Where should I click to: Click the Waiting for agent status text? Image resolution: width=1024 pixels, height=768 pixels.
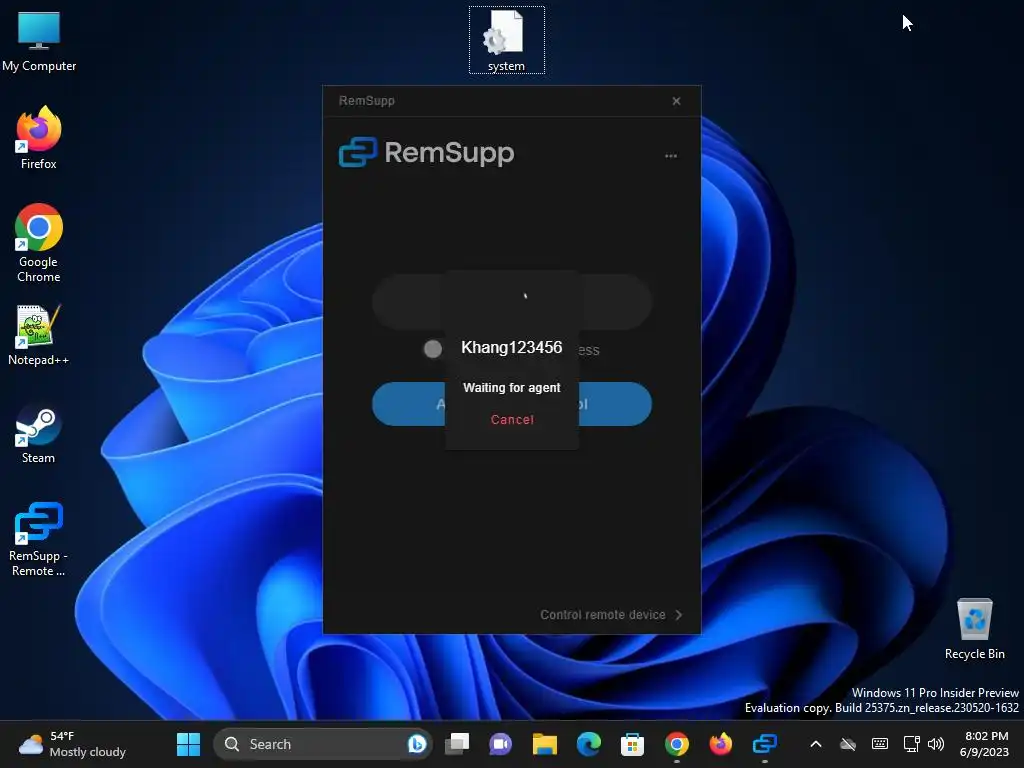point(511,388)
